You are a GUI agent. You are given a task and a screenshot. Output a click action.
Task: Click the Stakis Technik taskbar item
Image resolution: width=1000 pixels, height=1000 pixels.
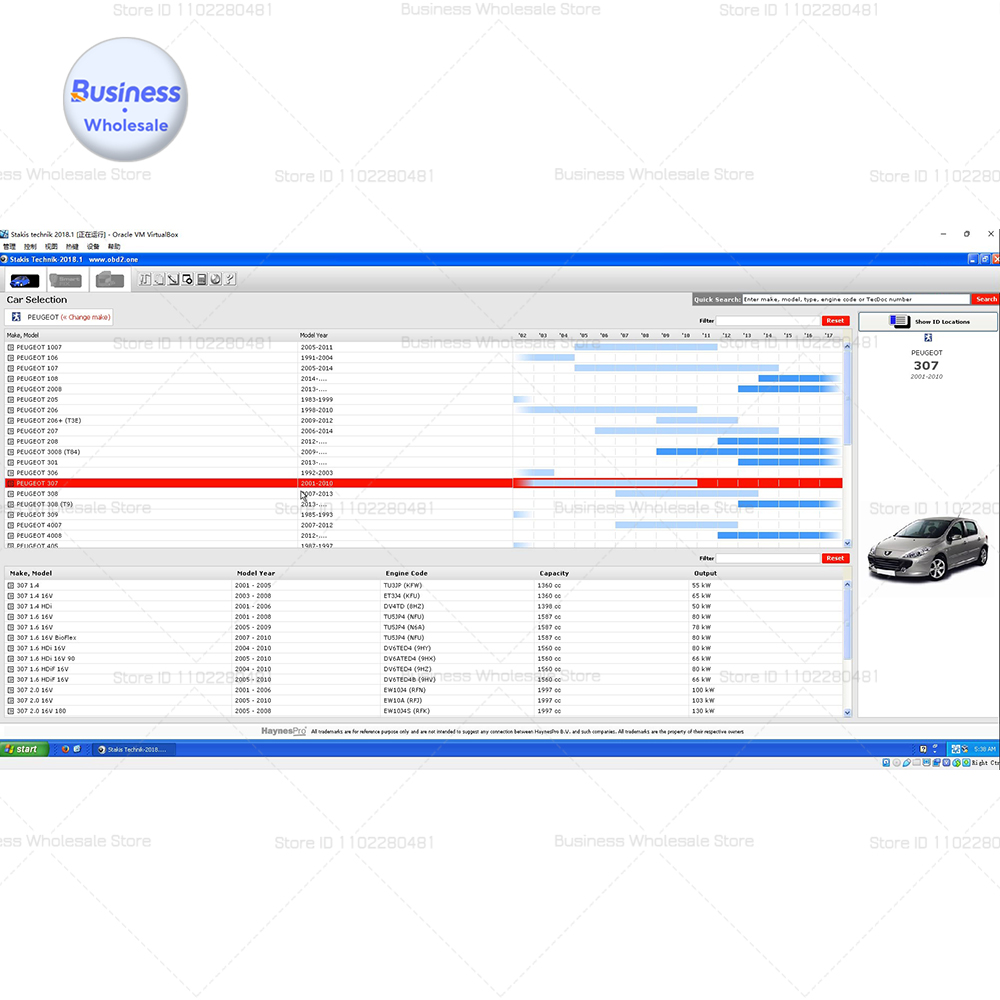point(134,749)
